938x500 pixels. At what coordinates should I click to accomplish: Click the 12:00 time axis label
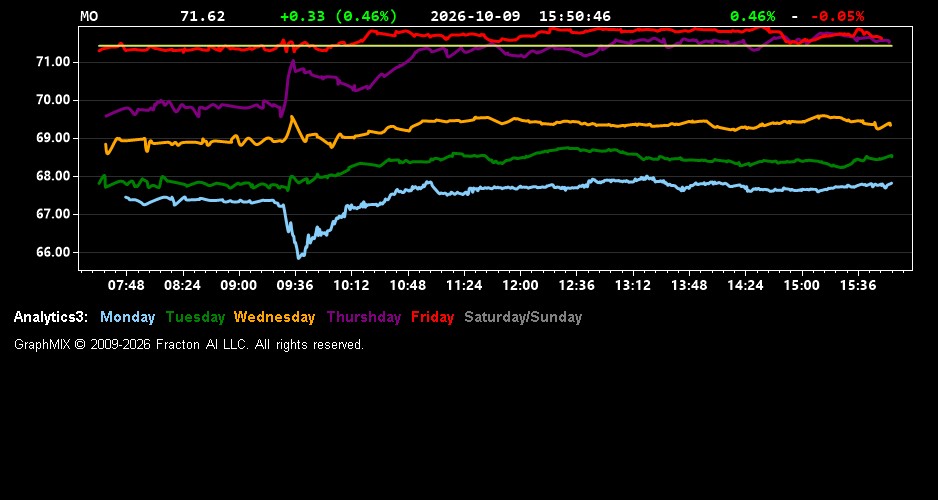point(520,285)
